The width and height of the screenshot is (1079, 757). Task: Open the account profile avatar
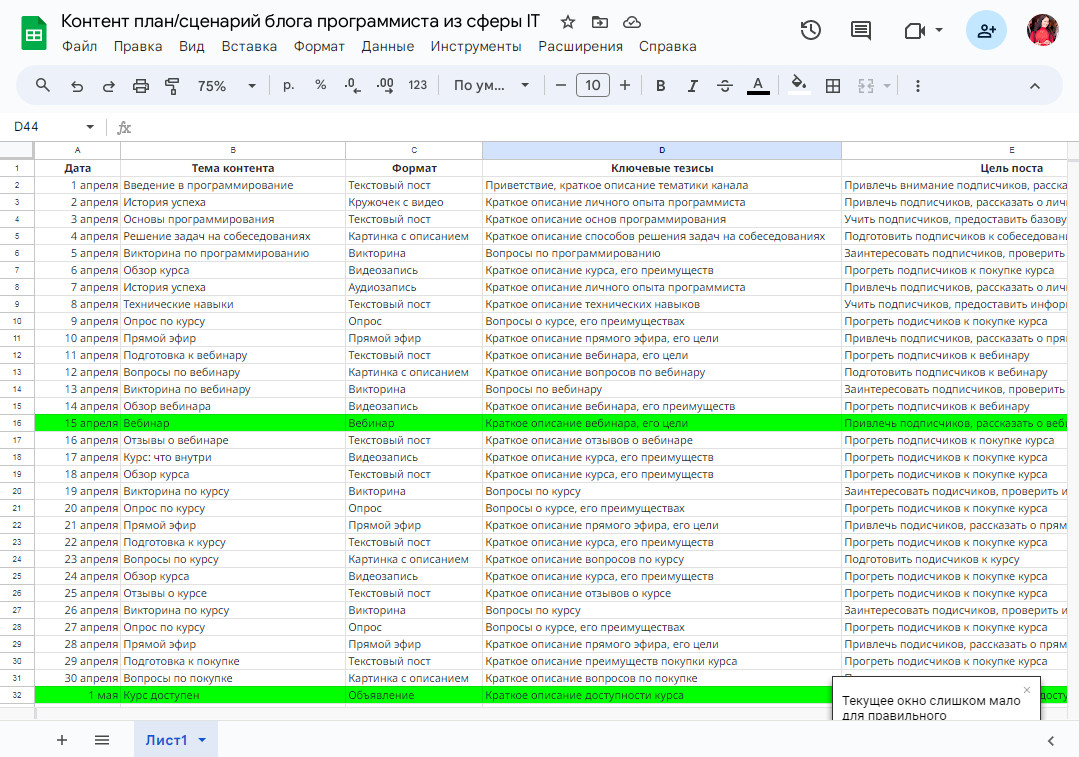click(x=1042, y=30)
